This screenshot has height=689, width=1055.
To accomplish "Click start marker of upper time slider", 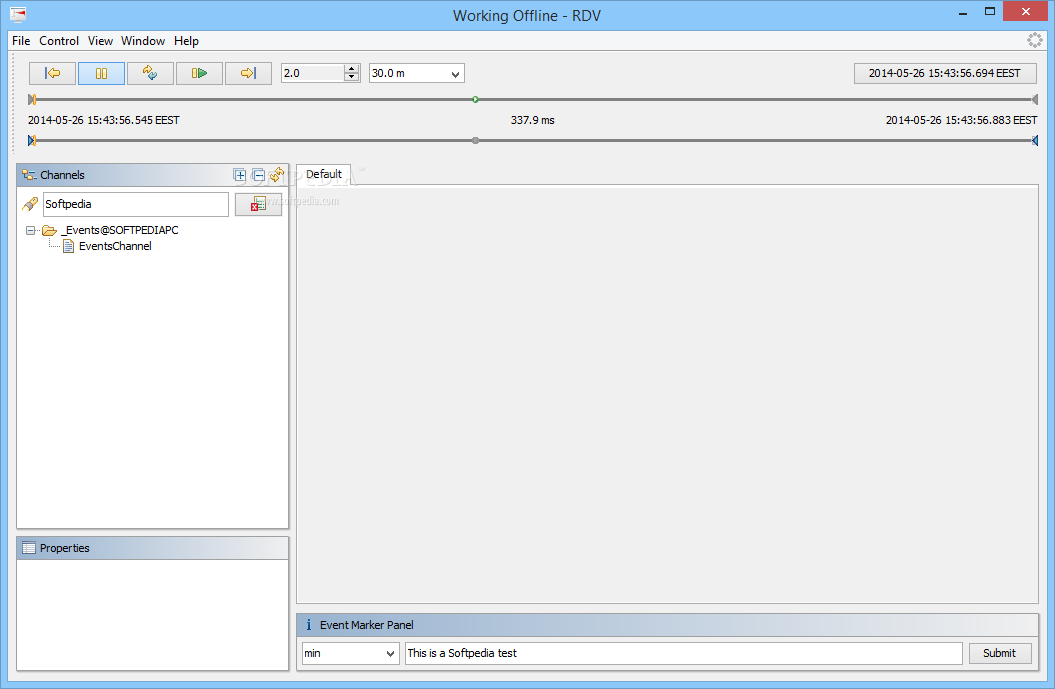I will (32, 100).
